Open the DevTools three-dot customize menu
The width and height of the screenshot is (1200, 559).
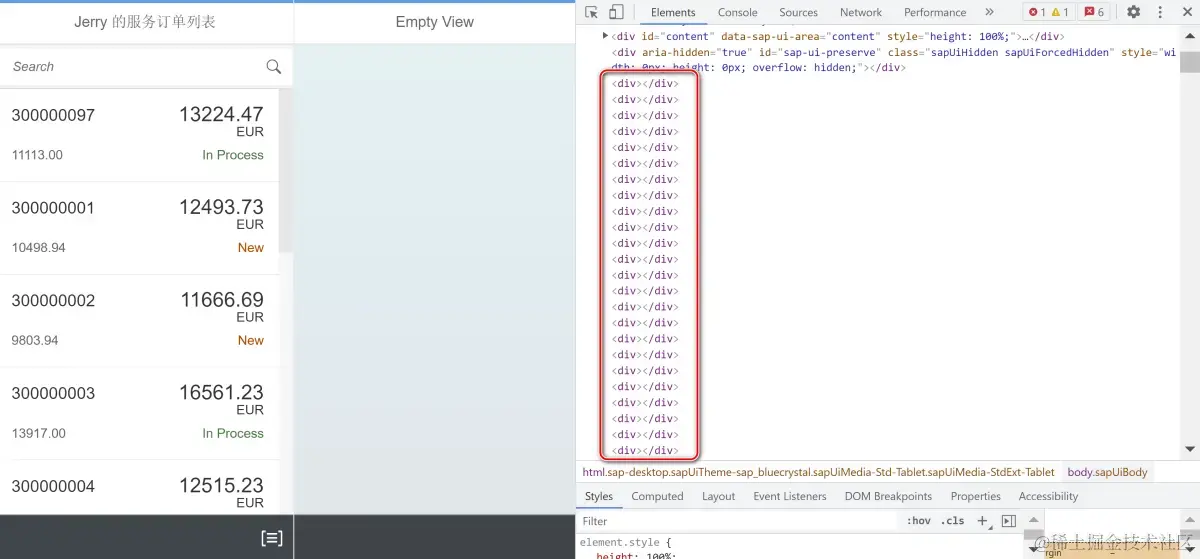1161,12
